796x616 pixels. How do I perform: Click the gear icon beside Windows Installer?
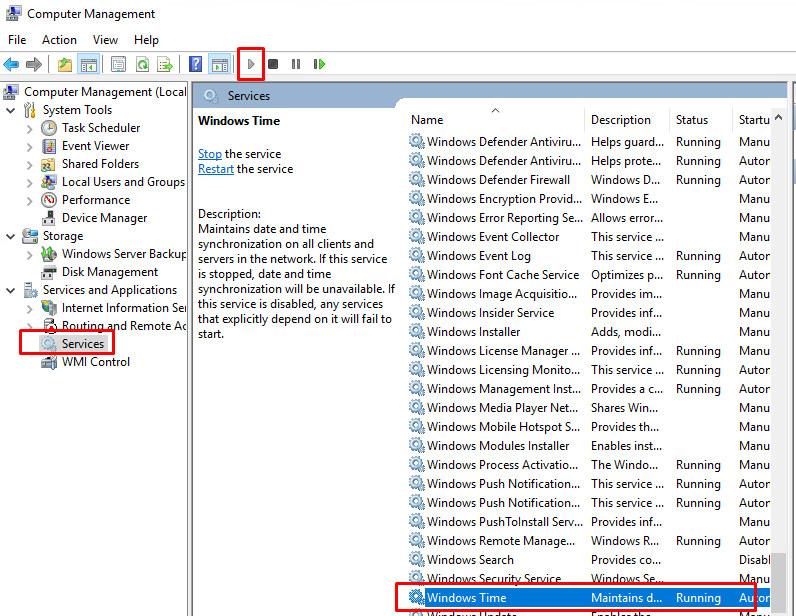click(x=417, y=332)
